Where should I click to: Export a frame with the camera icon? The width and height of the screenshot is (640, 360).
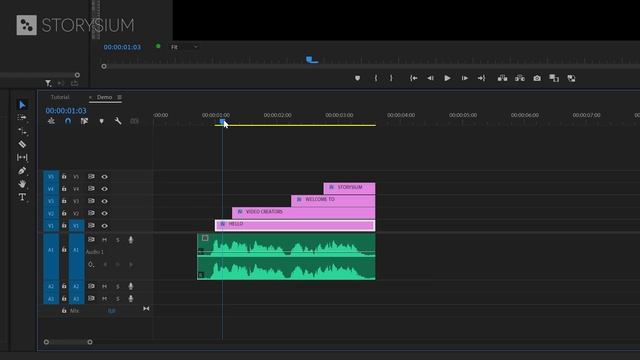tap(537, 78)
